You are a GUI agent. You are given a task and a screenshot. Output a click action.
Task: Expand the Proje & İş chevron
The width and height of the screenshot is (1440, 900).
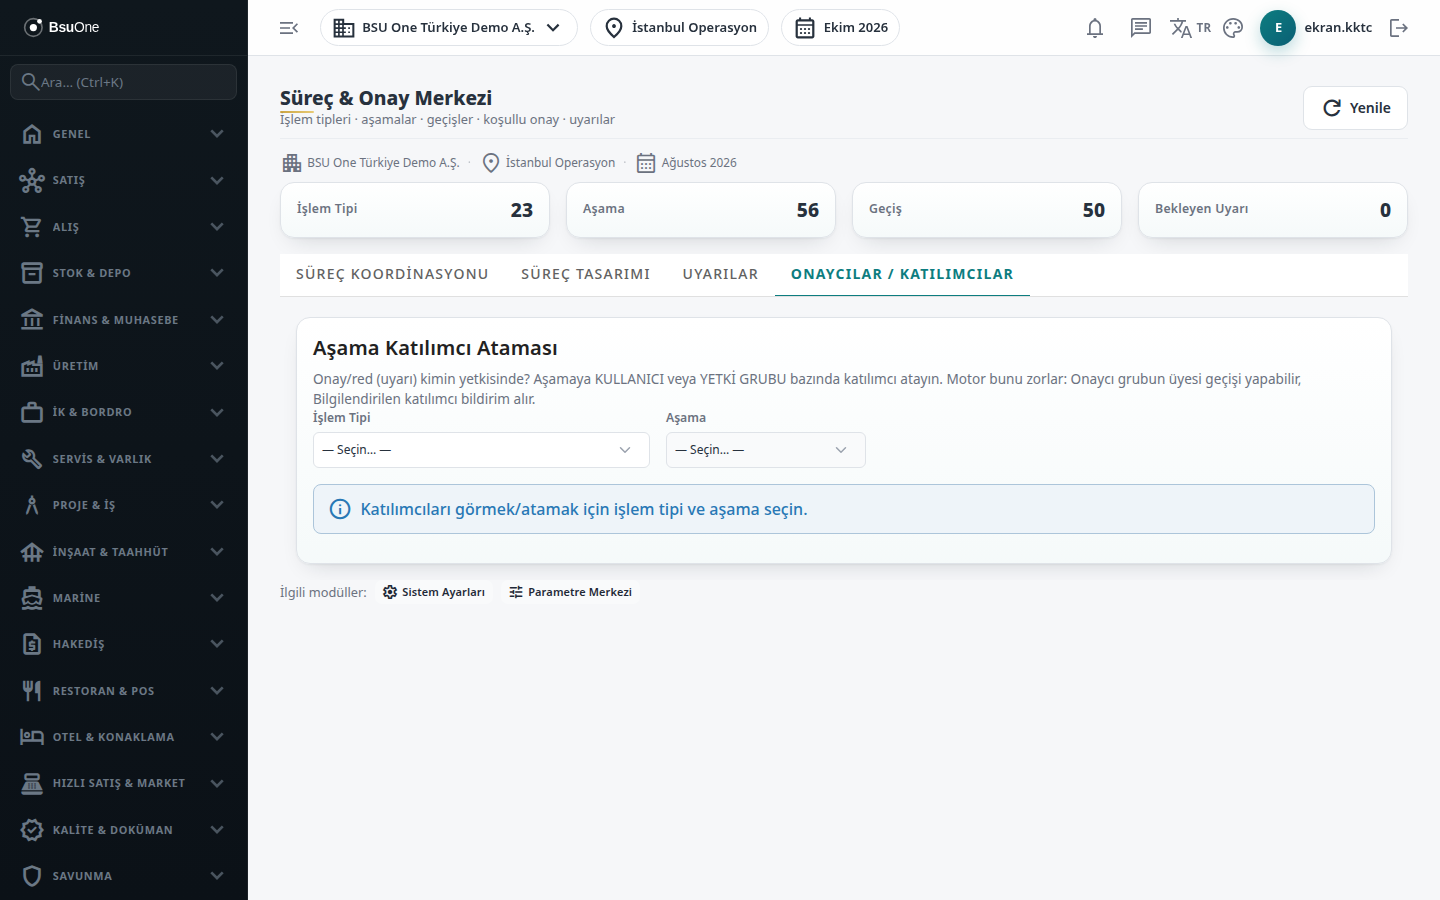(x=217, y=505)
